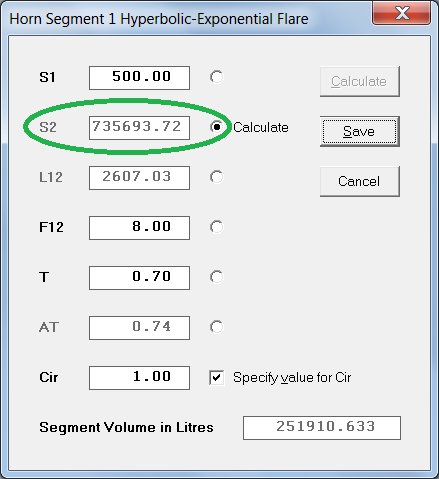Click the S1 label
This screenshot has height=479, width=439.
[47, 77]
